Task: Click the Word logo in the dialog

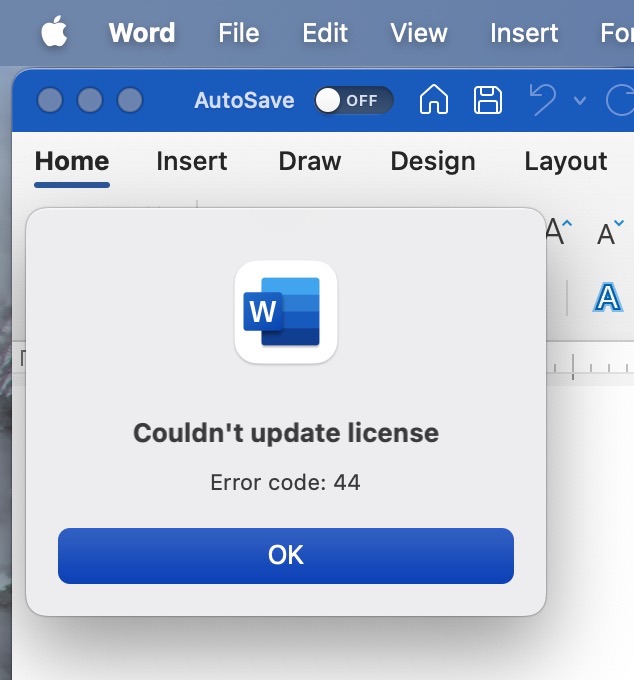Action: click(286, 312)
